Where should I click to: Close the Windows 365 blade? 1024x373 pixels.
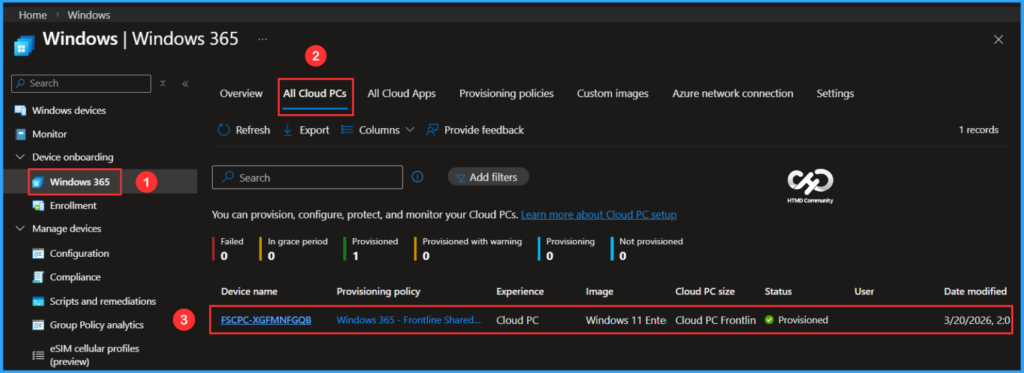(999, 40)
